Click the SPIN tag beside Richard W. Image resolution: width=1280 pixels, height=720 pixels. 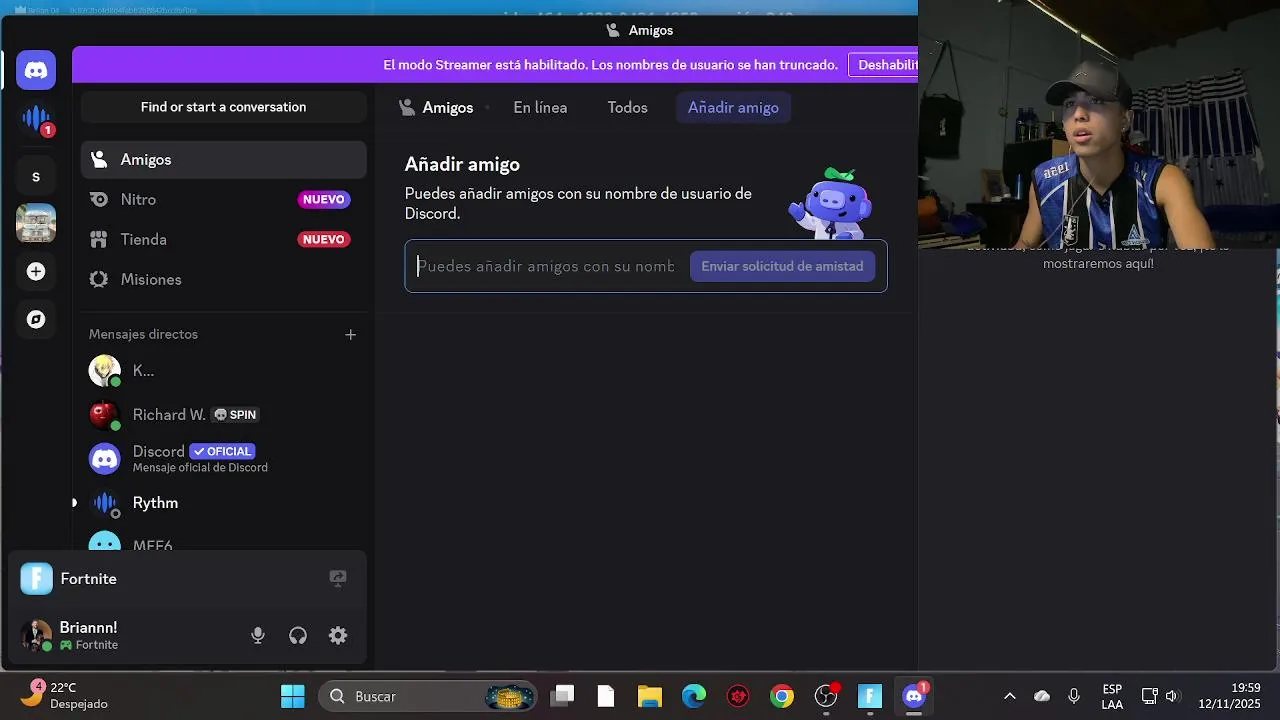click(235, 414)
